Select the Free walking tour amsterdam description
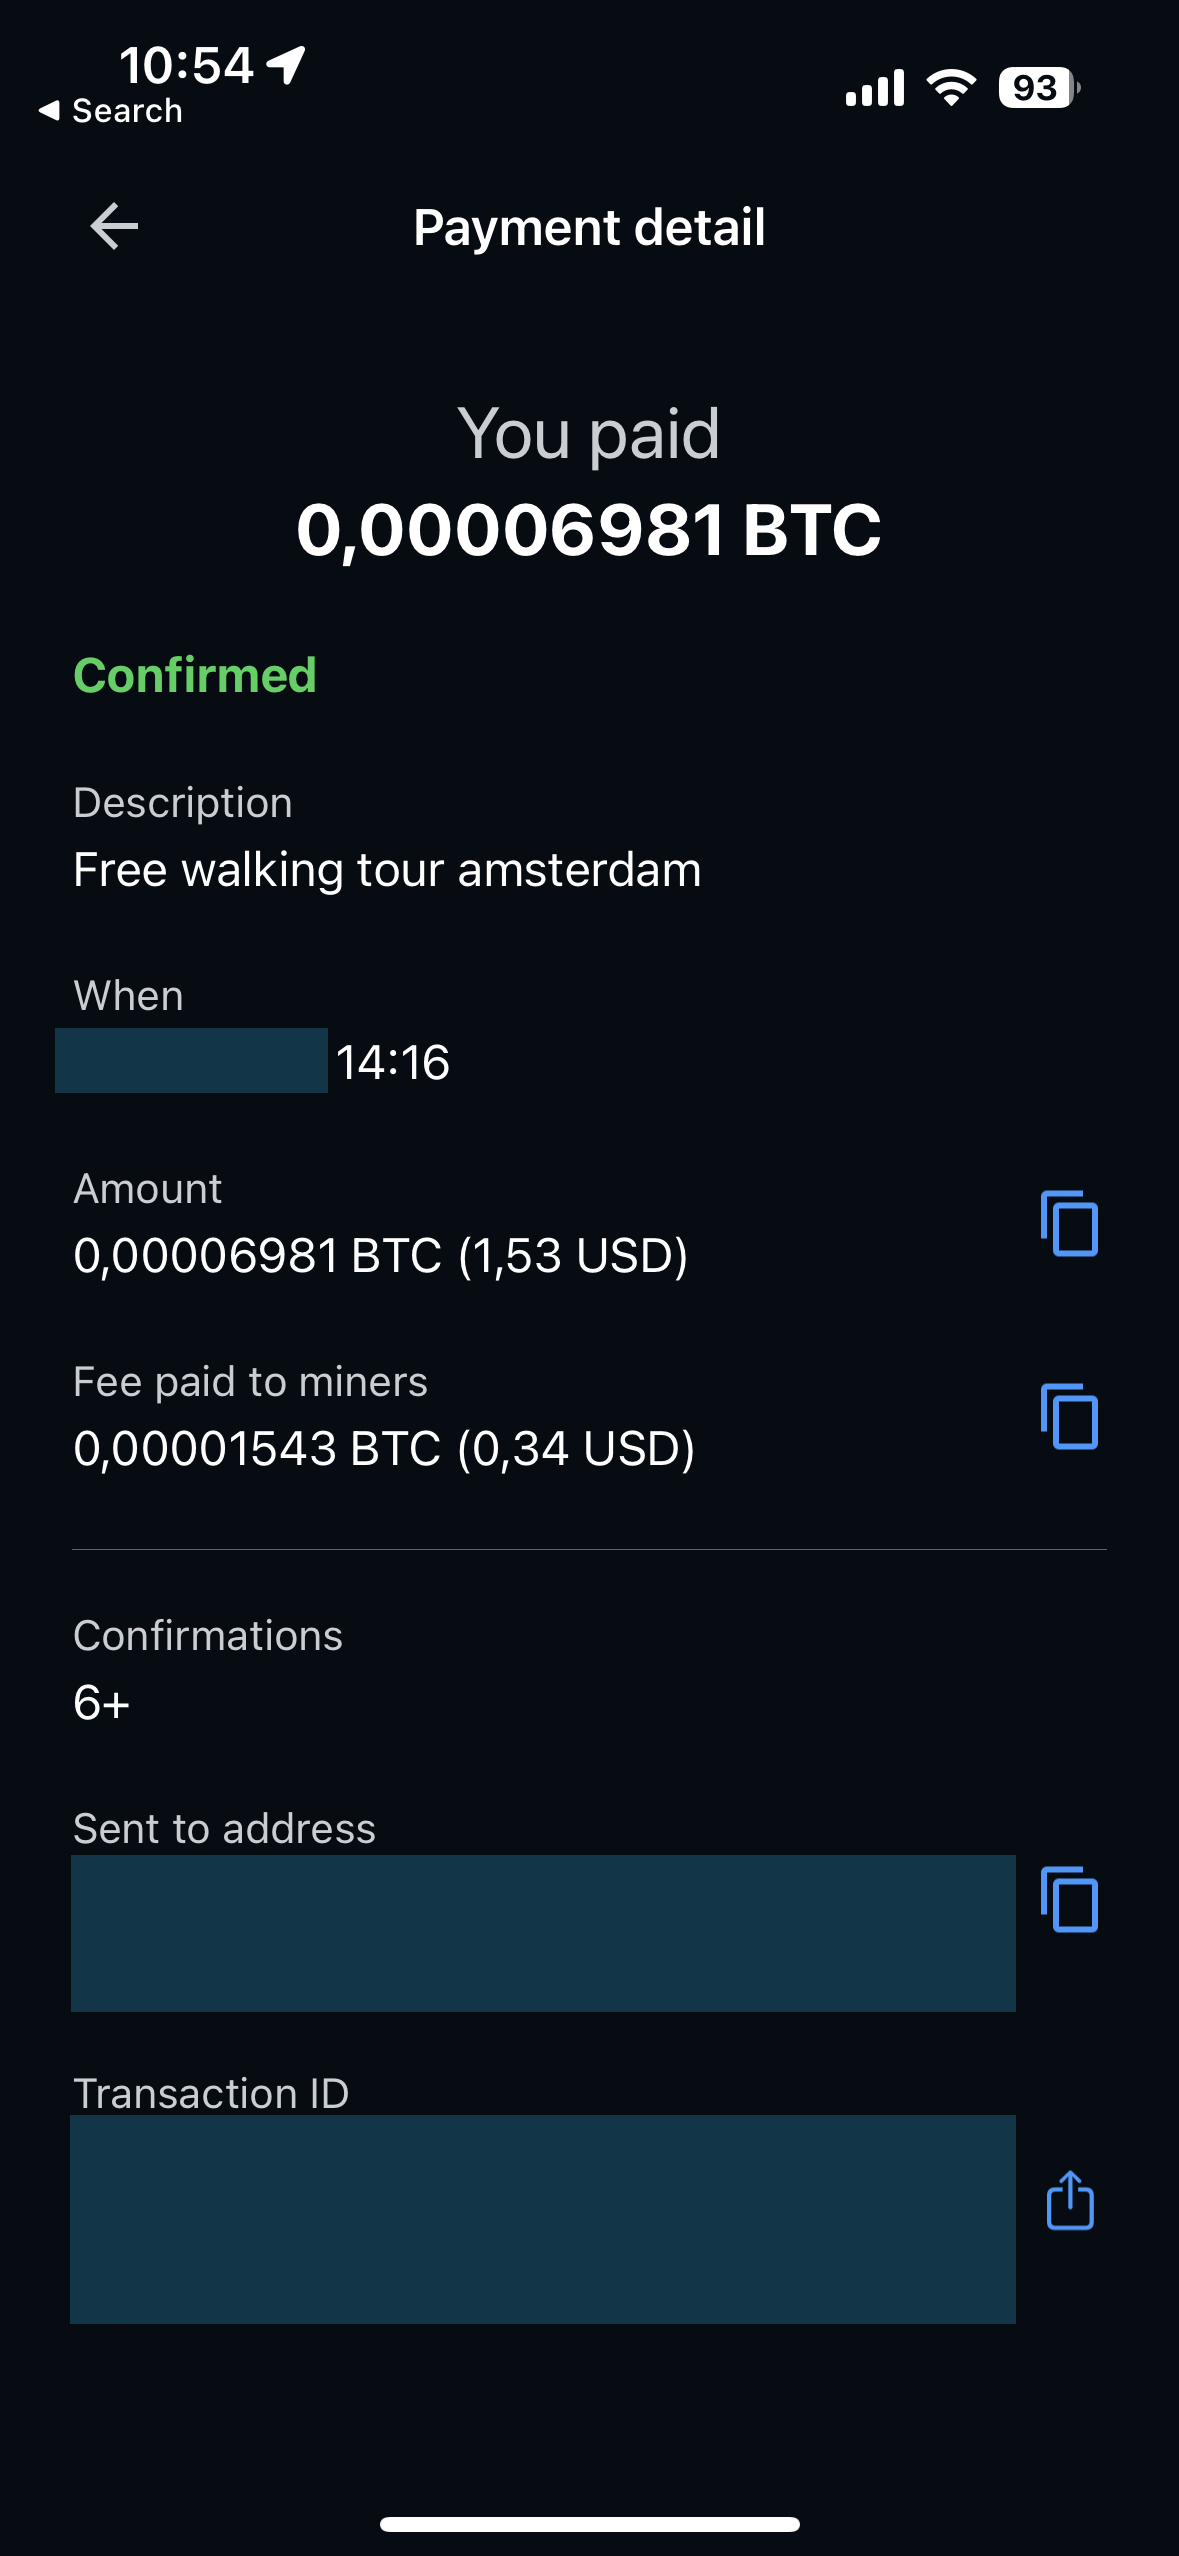 (x=388, y=869)
